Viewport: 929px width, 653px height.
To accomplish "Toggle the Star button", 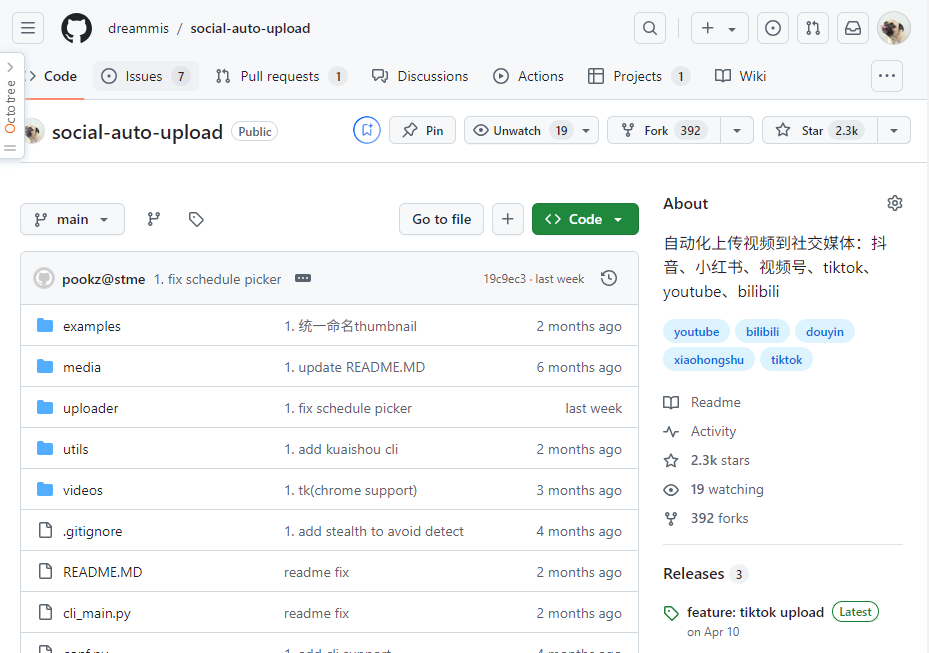I will [819, 130].
